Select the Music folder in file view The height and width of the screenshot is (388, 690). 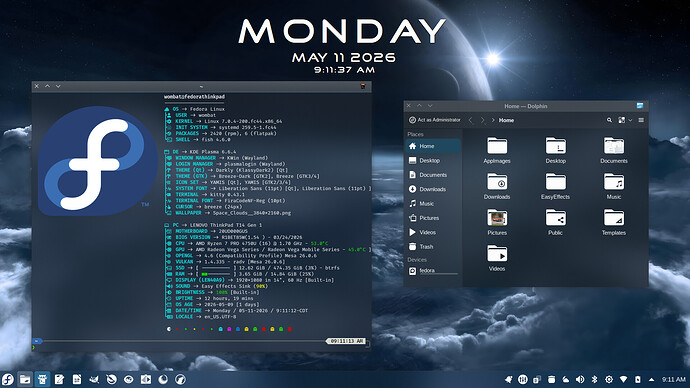(x=614, y=186)
